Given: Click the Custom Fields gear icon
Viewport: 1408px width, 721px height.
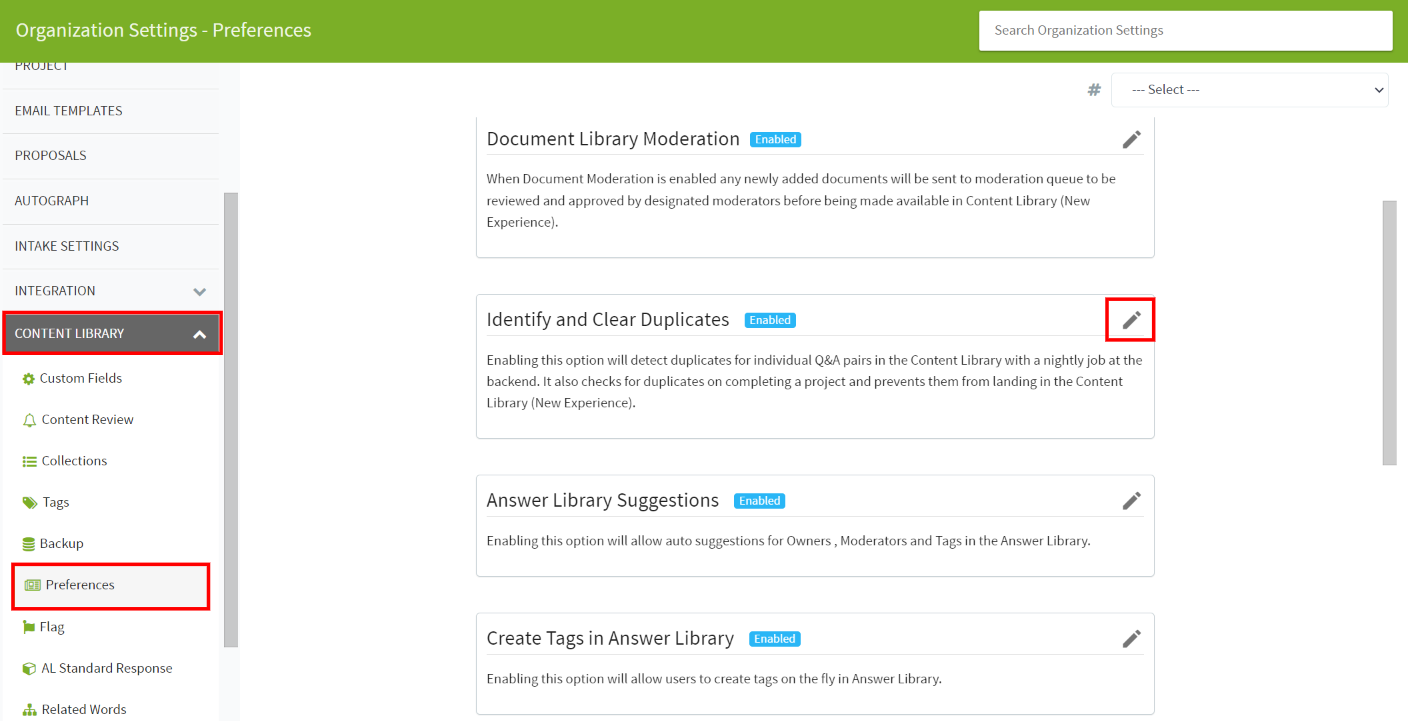Looking at the screenshot, I should tap(28, 379).
